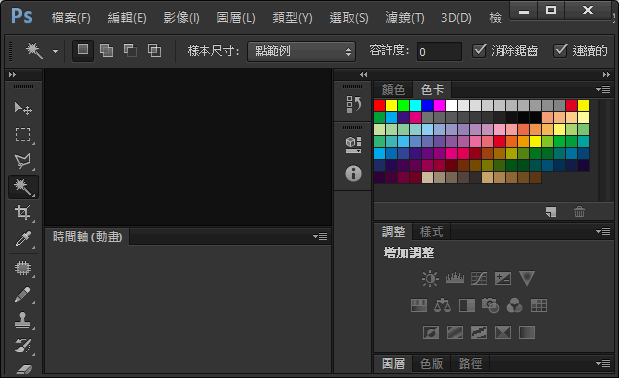
Task: Collapse right panels to icons
Action: (x=606, y=75)
